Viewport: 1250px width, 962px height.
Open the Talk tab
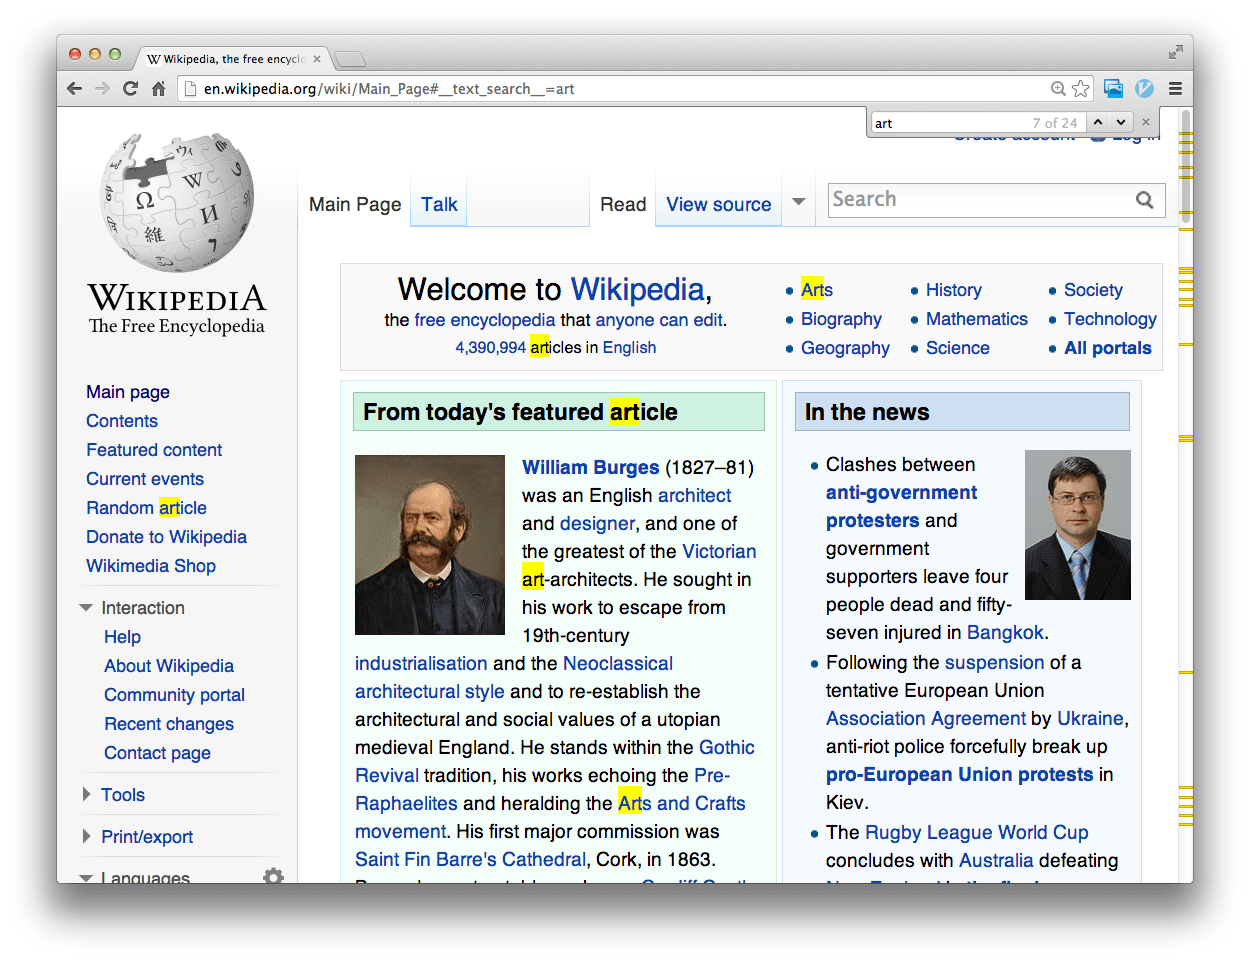(x=439, y=205)
